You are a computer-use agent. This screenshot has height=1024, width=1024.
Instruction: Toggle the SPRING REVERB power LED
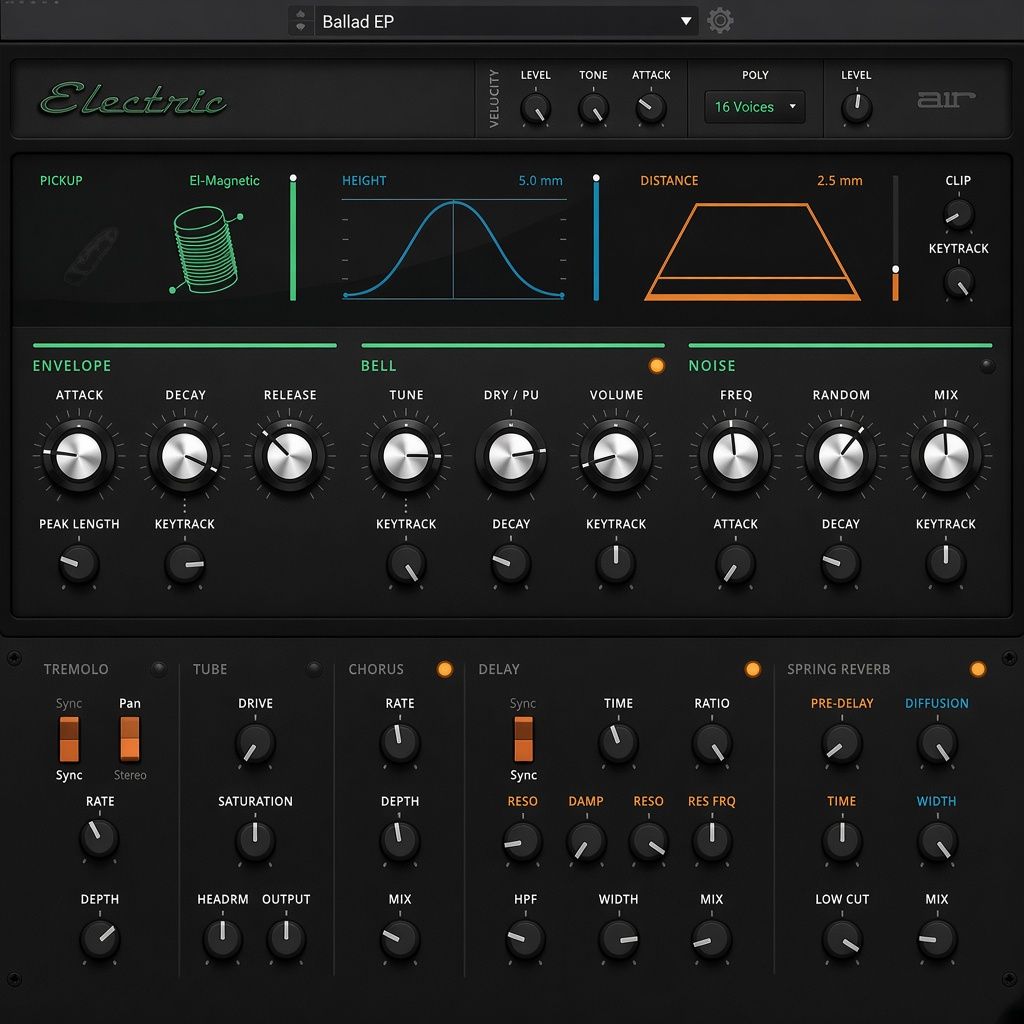[x=978, y=669]
